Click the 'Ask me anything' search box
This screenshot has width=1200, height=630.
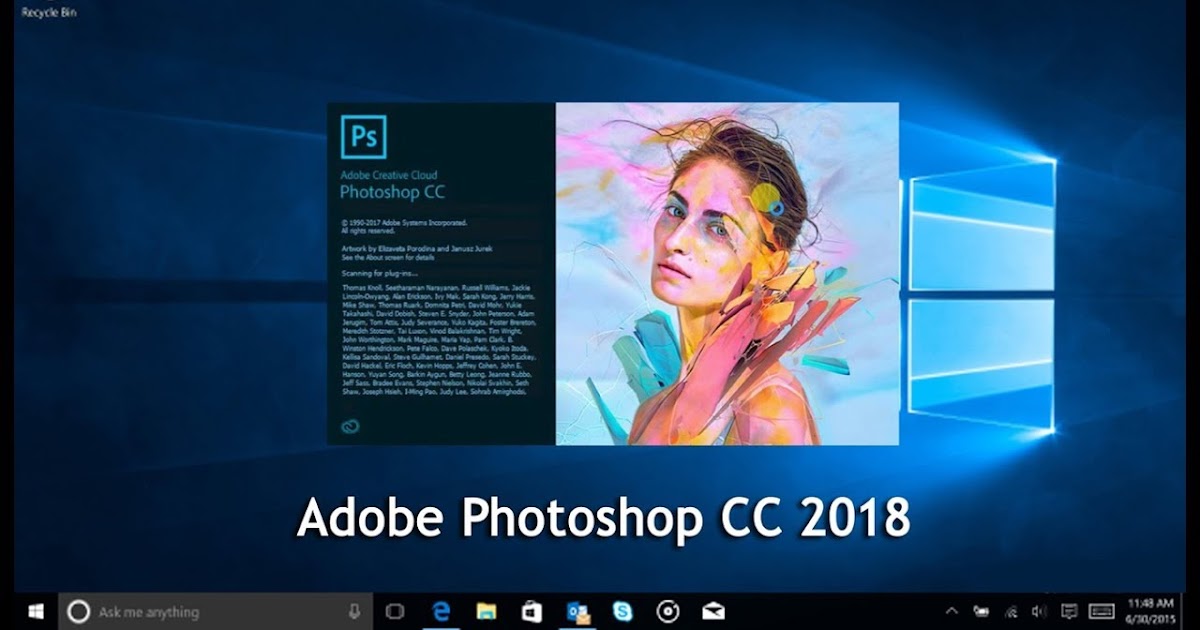216,611
